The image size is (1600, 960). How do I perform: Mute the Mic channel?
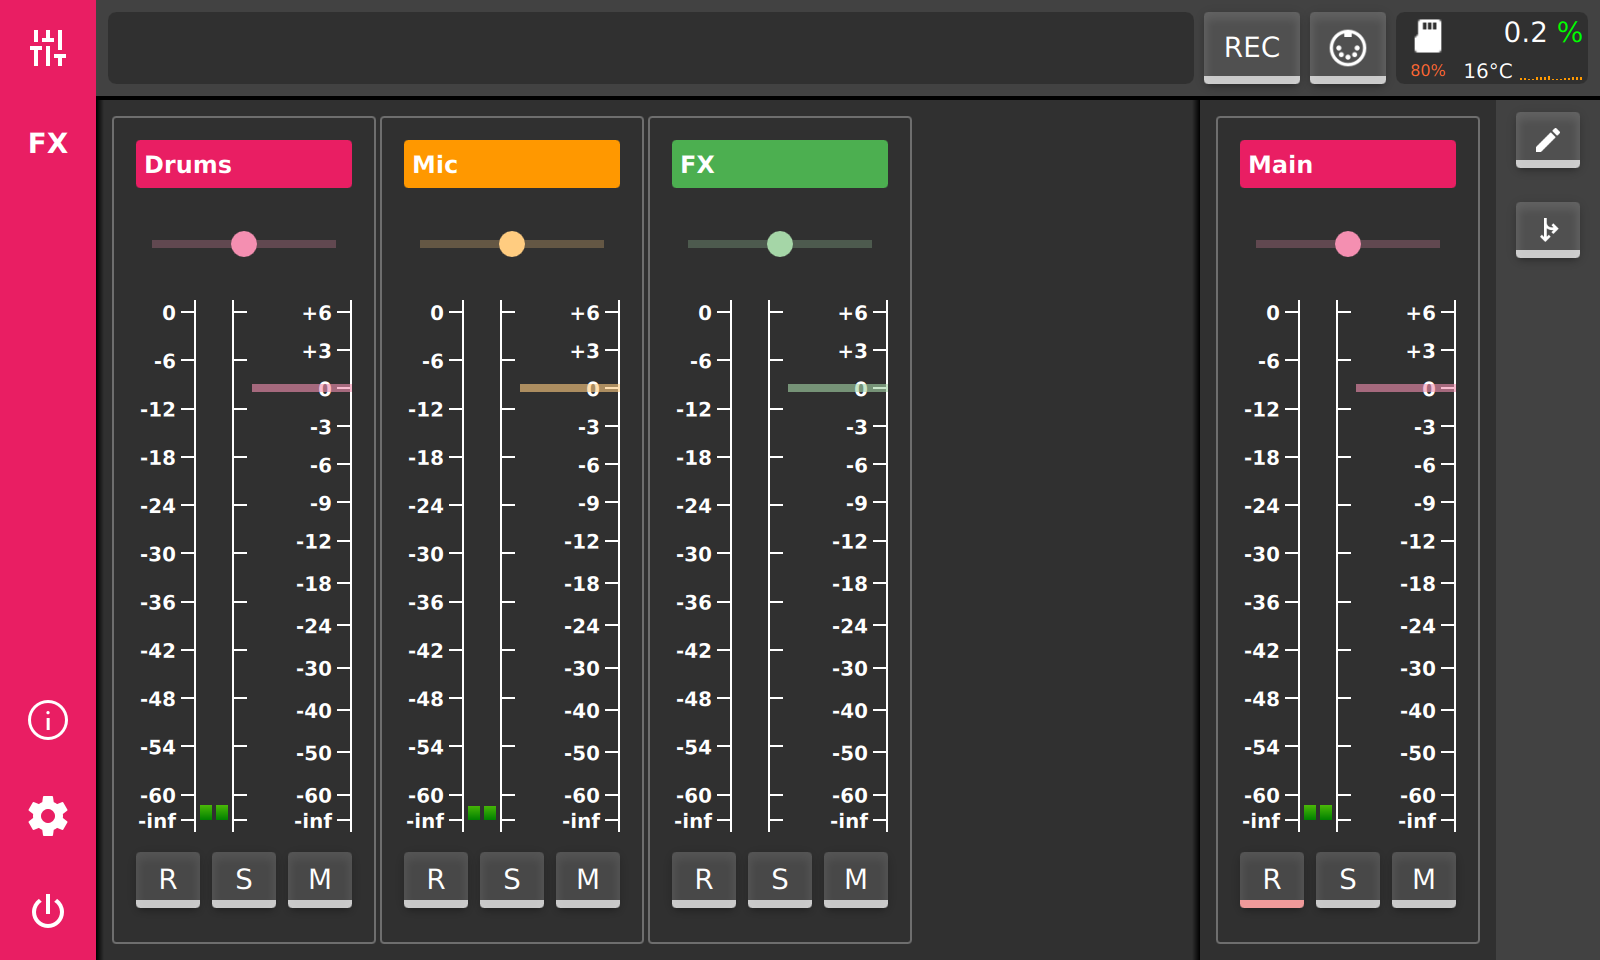click(x=588, y=880)
